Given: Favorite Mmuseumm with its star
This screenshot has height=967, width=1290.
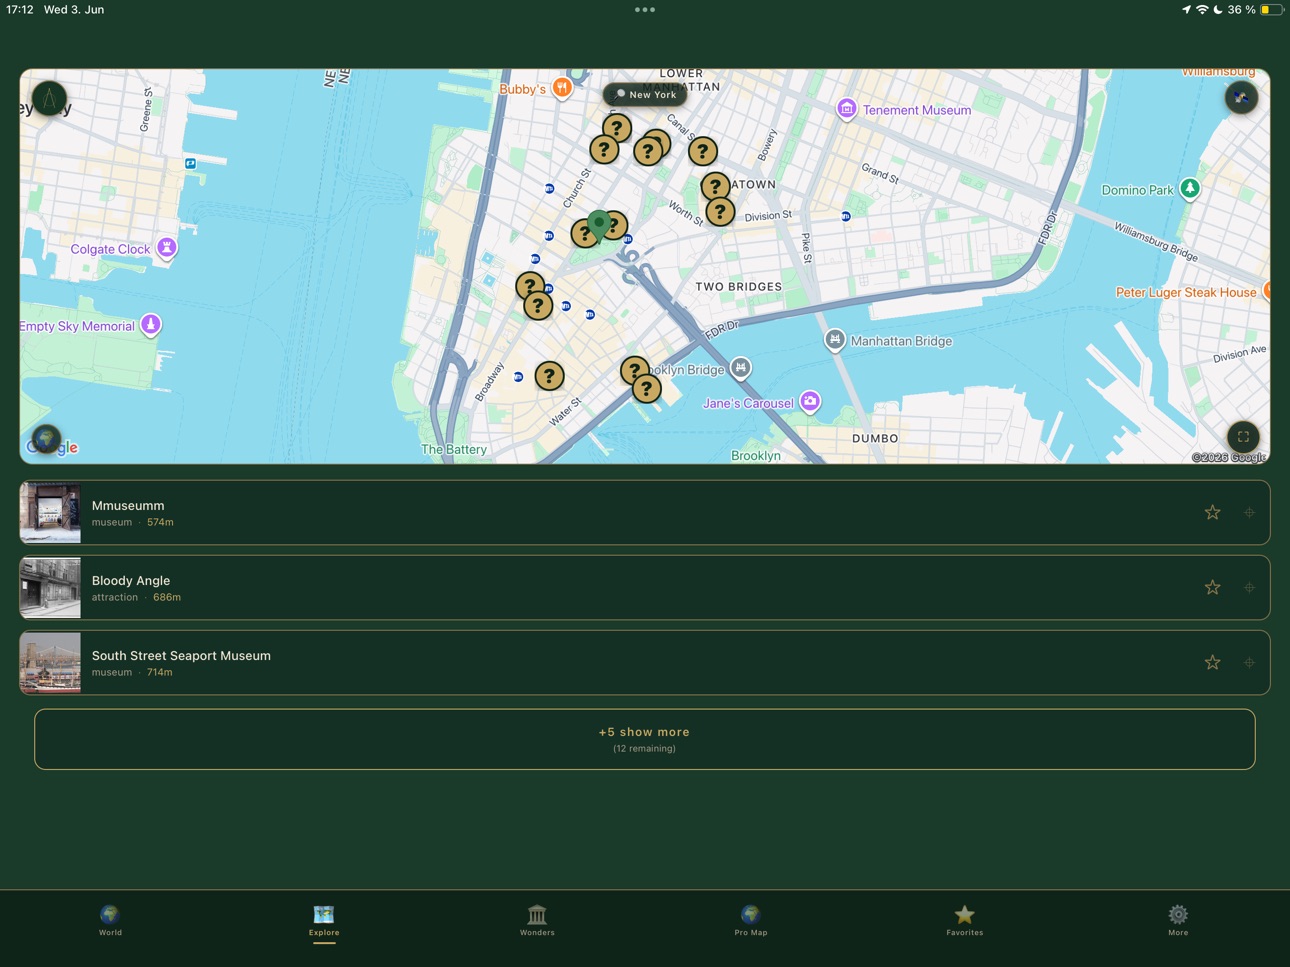Looking at the screenshot, I should (1212, 513).
